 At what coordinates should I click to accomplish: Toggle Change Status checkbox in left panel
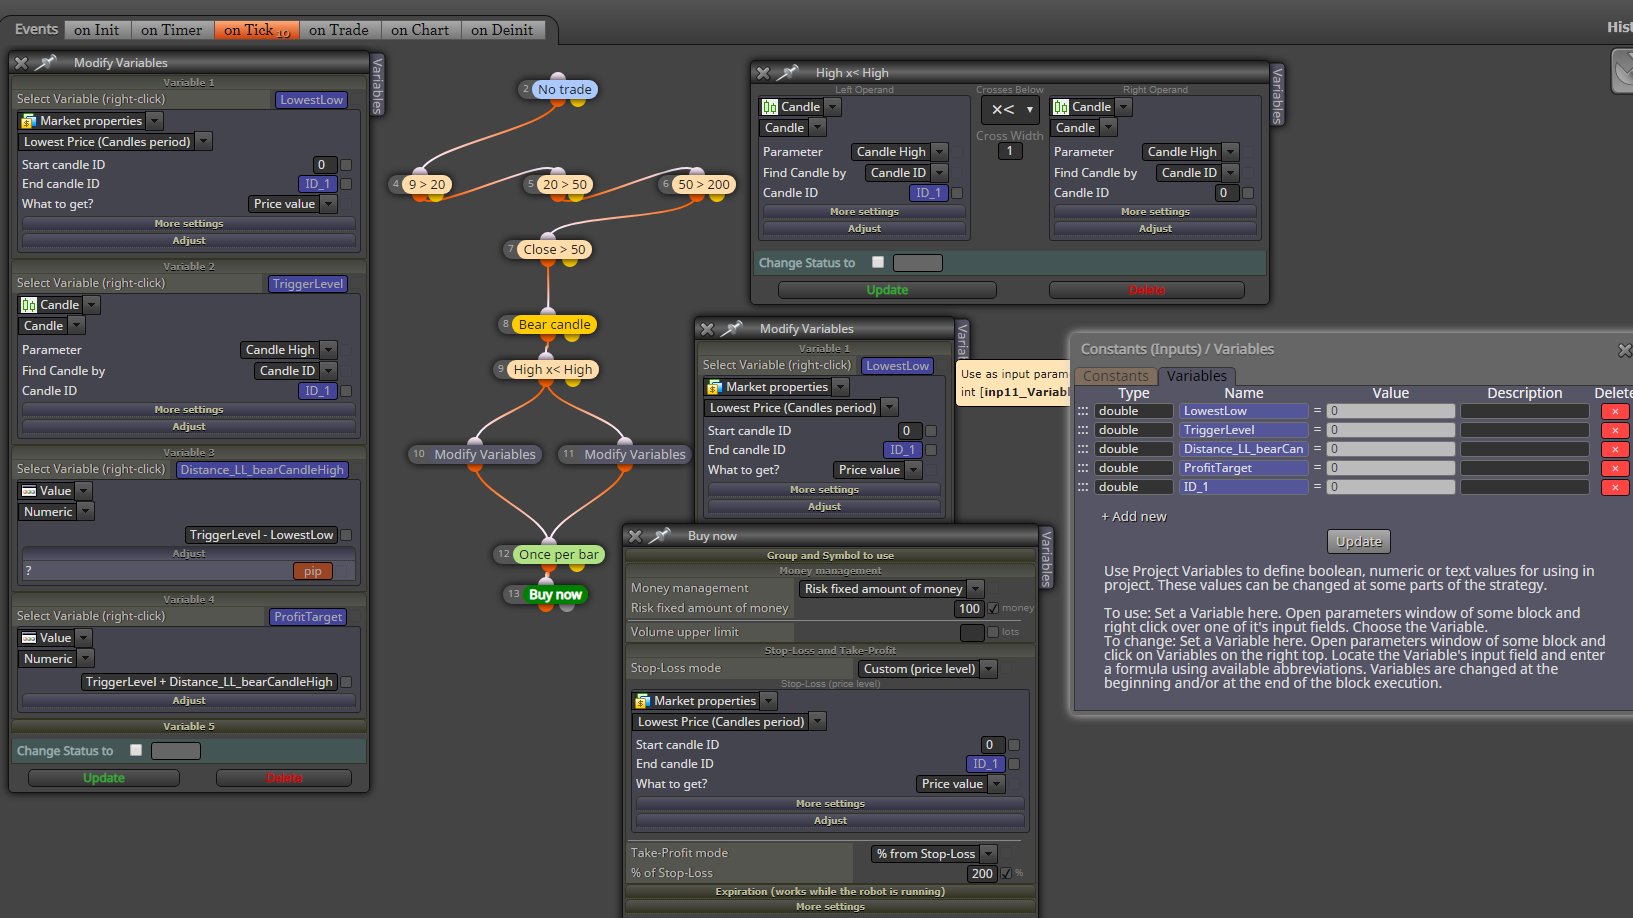(x=136, y=750)
